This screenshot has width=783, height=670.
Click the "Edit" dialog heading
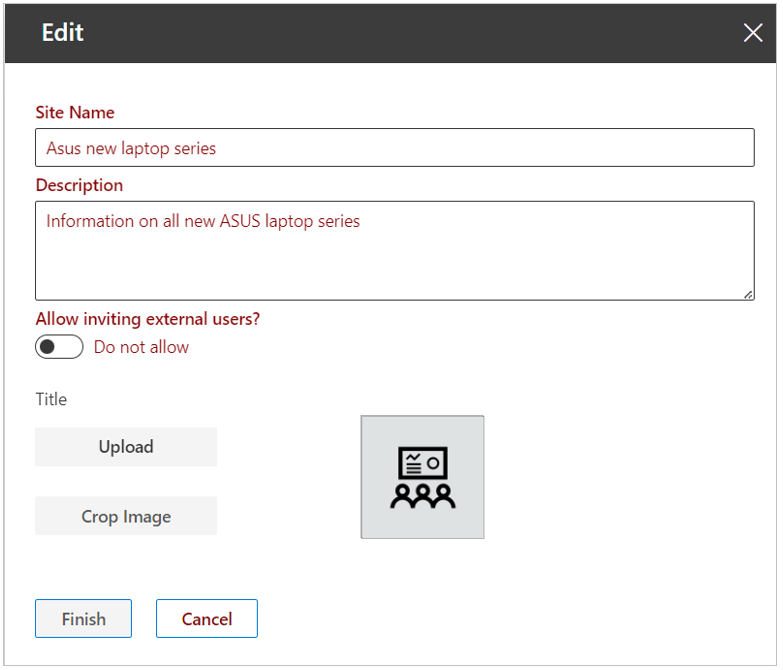(x=62, y=33)
